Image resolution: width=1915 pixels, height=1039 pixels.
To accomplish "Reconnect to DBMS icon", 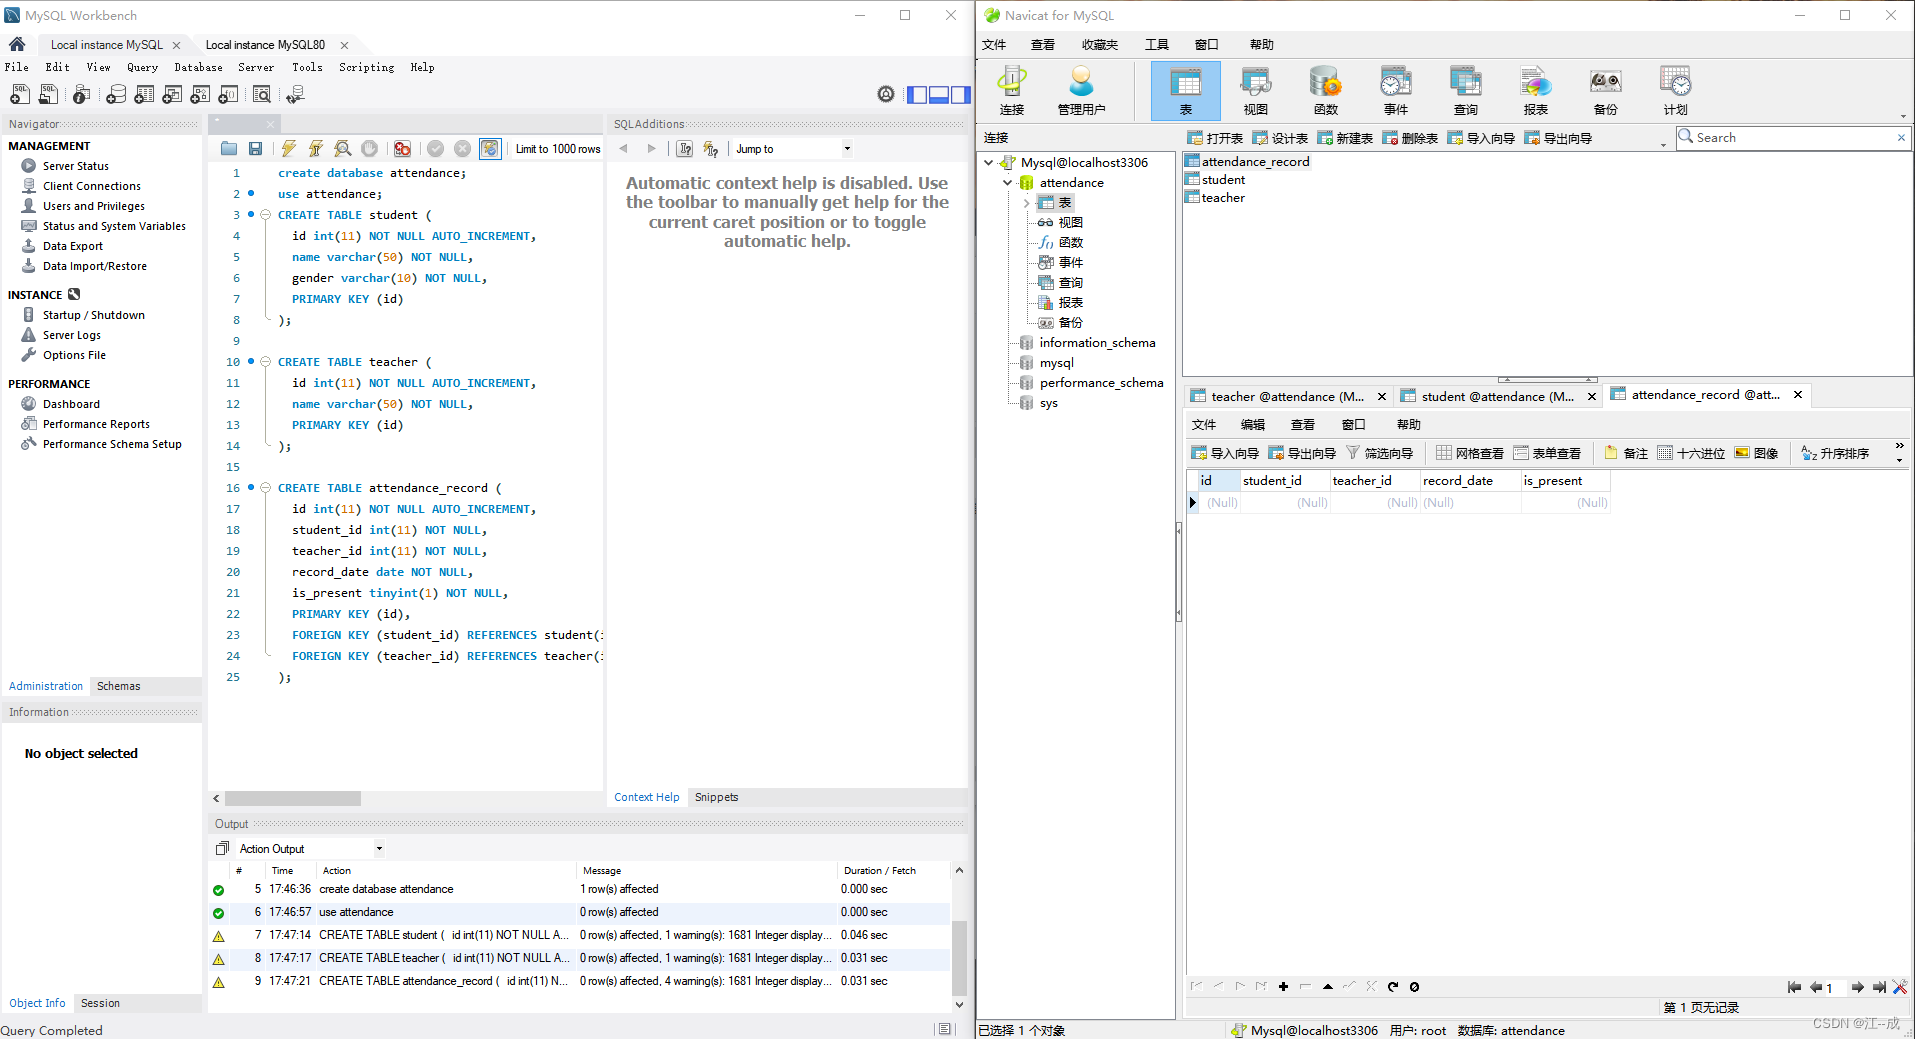I will click(295, 94).
